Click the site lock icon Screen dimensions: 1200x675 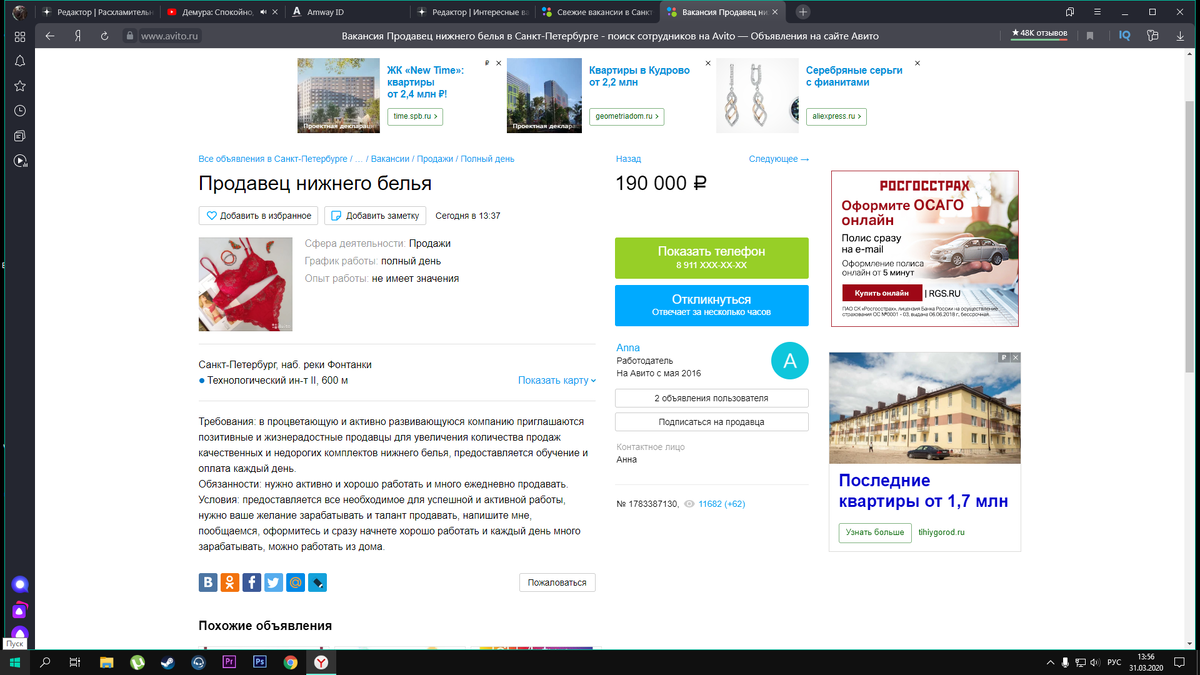(129, 35)
